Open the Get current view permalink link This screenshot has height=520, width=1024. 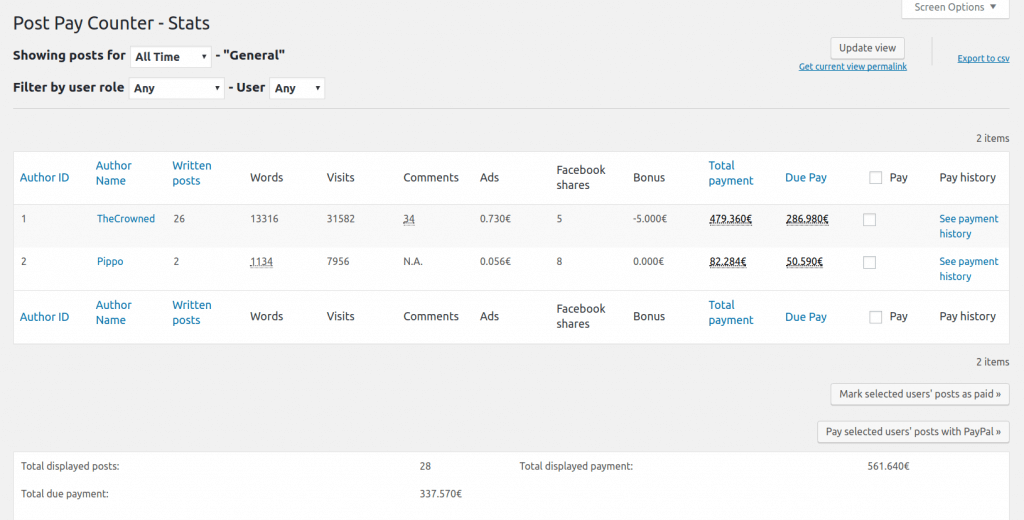[852, 67]
